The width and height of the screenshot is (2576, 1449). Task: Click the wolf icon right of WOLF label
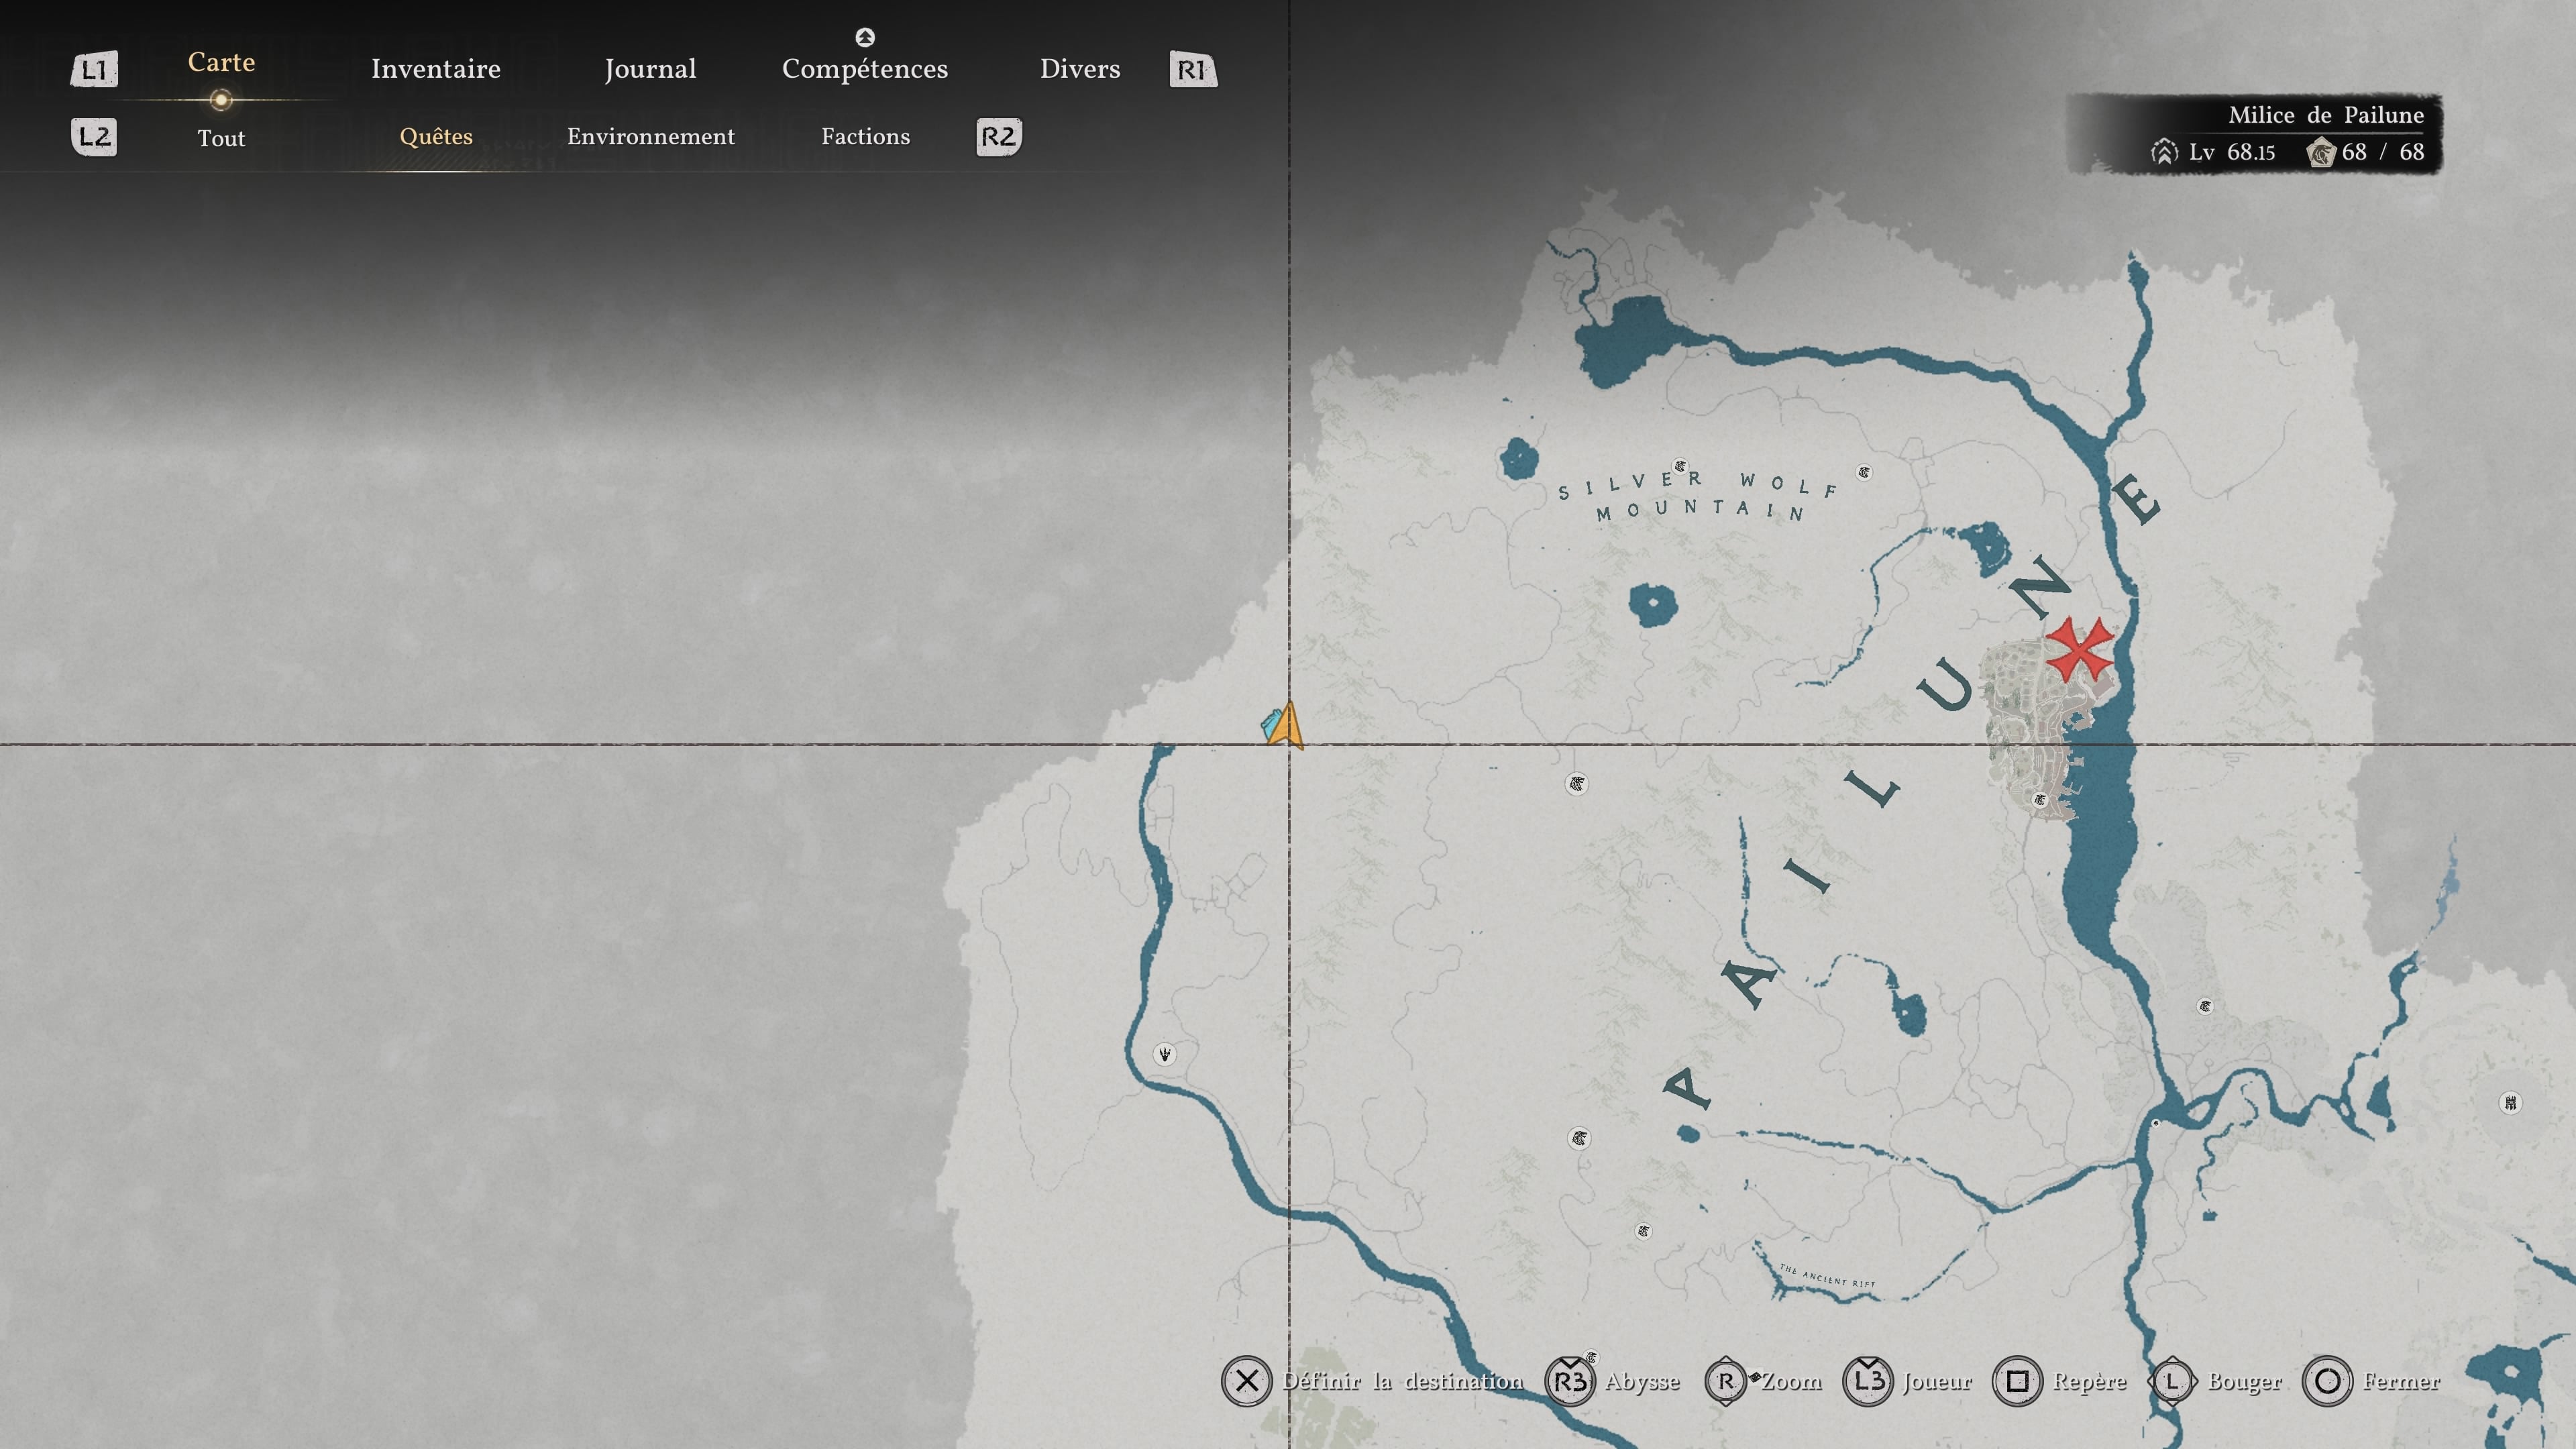pos(1863,472)
